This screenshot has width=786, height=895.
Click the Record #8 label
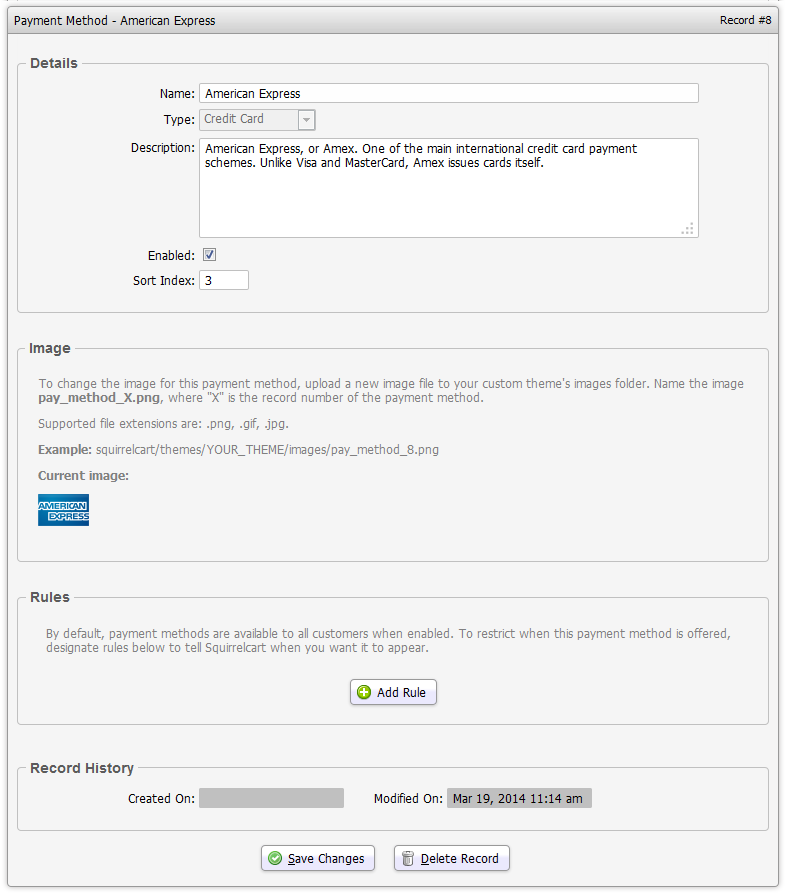(x=745, y=20)
